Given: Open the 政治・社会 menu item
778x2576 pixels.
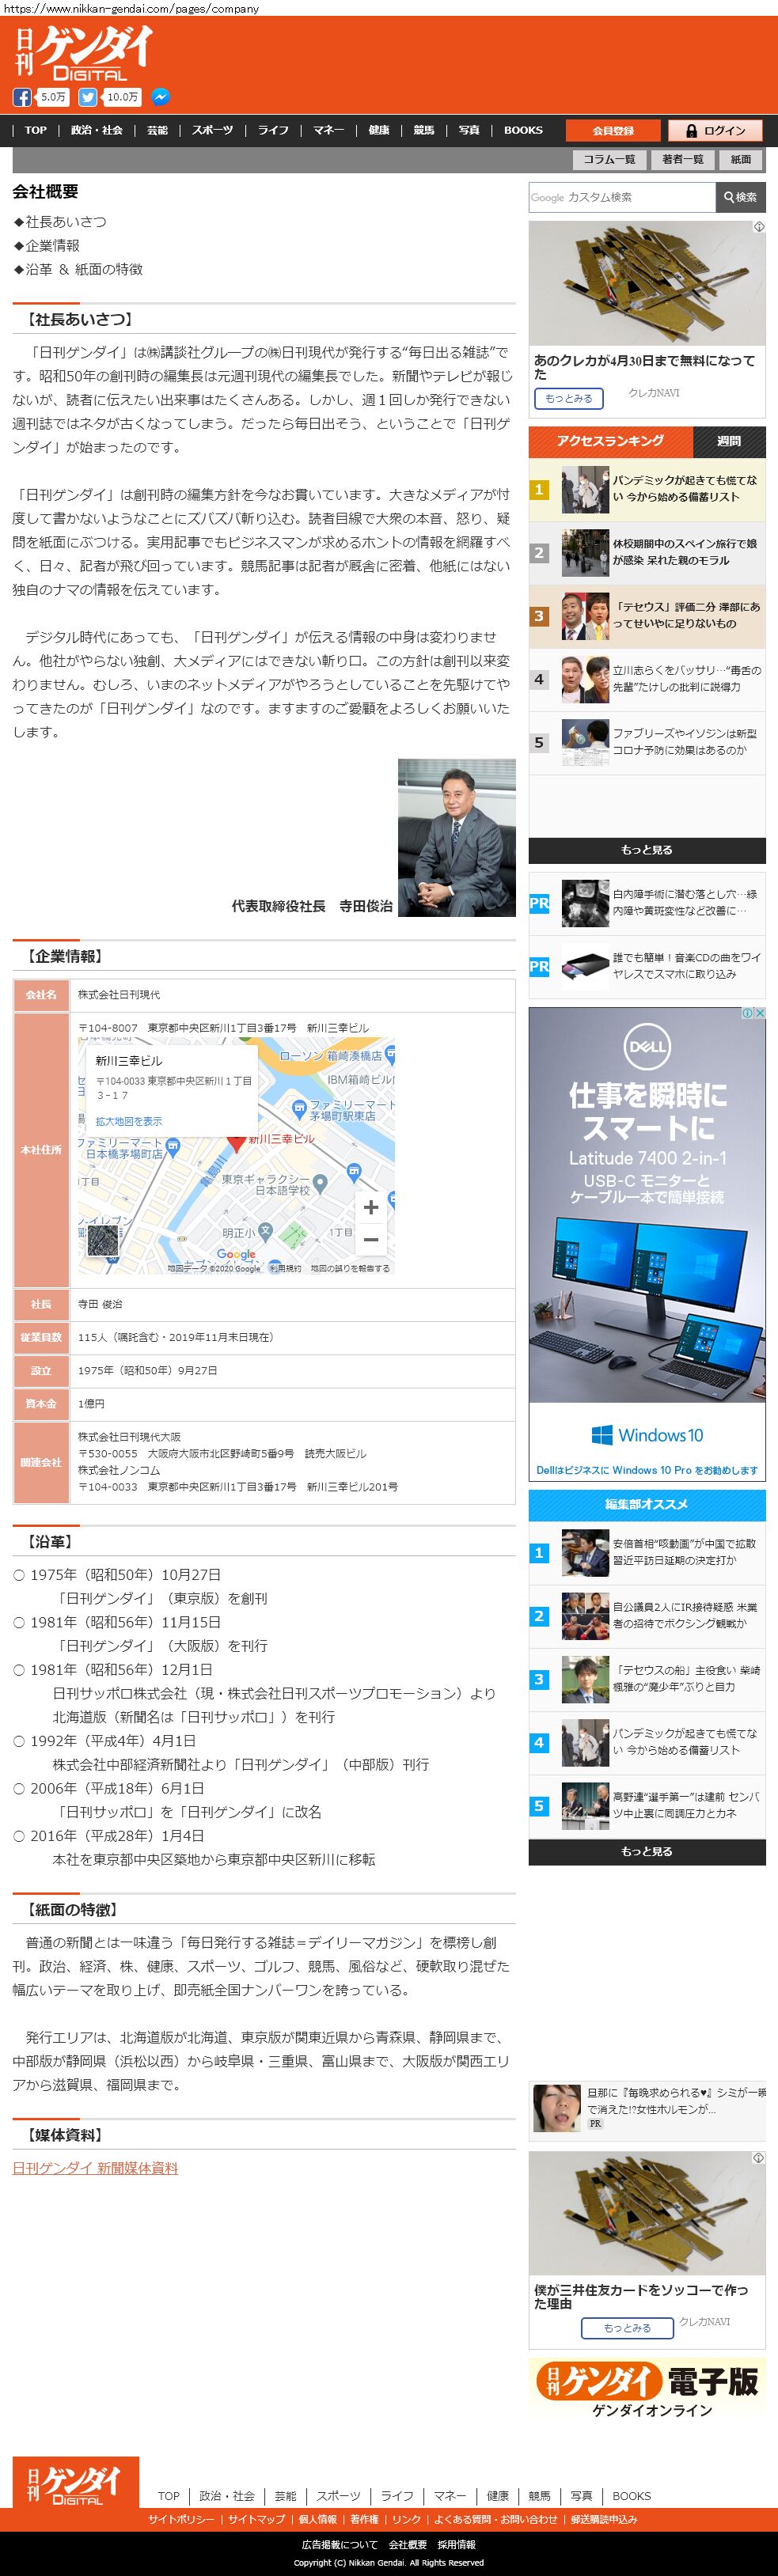Looking at the screenshot, I should coord(97,131).
